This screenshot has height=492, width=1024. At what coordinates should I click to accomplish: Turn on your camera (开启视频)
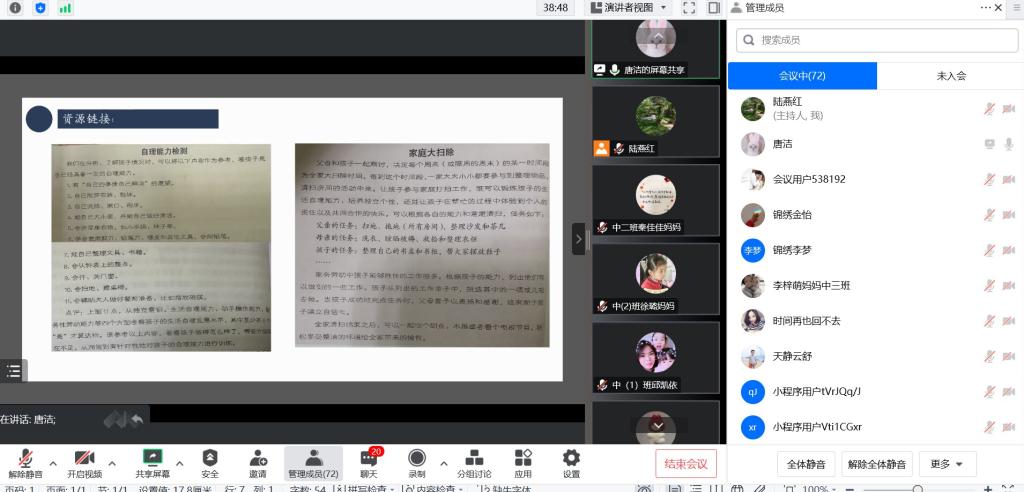pos(84,463)
